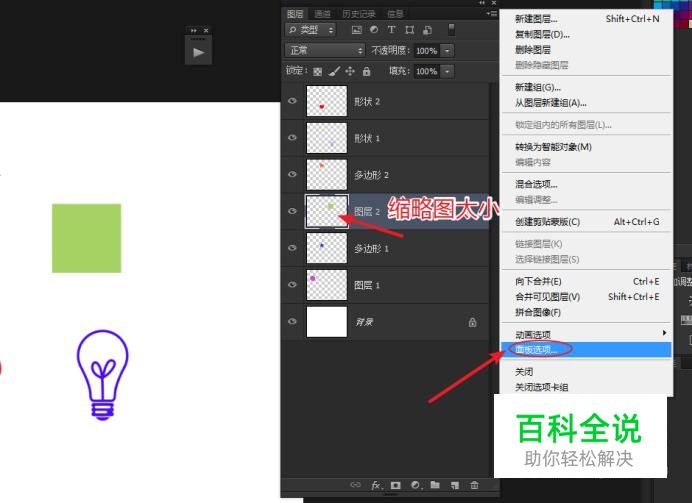Select the 背景 layer thumbnail
Viewport: 692px width, 503px height.
[x=327, y=322]
